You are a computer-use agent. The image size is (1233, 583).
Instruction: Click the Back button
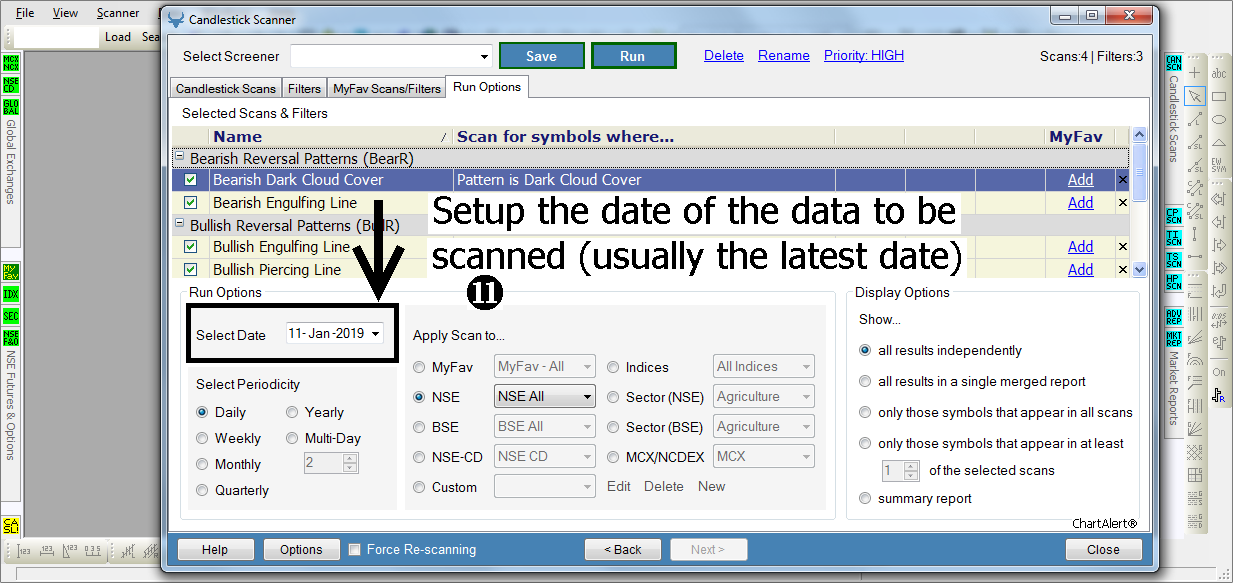coord(623,549)
